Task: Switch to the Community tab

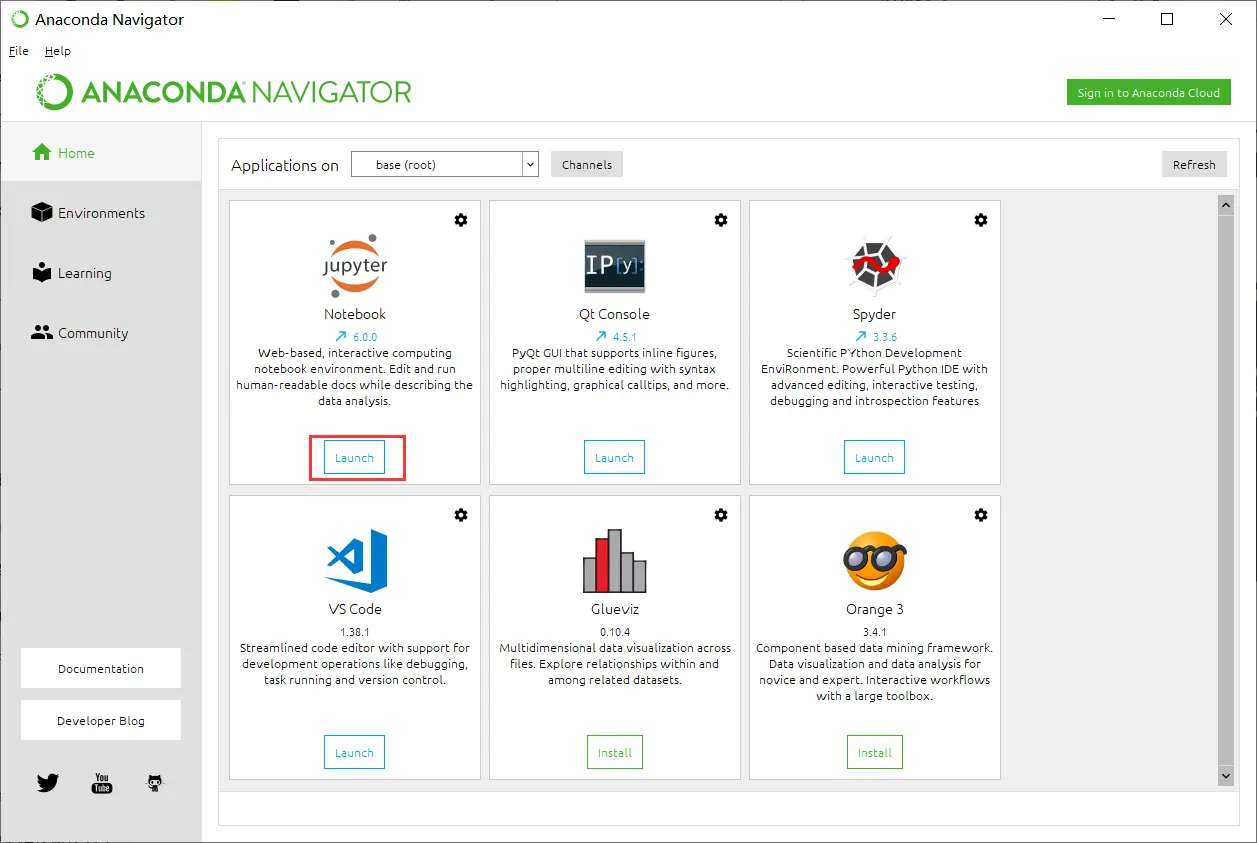Action: (x=101, y=333)
